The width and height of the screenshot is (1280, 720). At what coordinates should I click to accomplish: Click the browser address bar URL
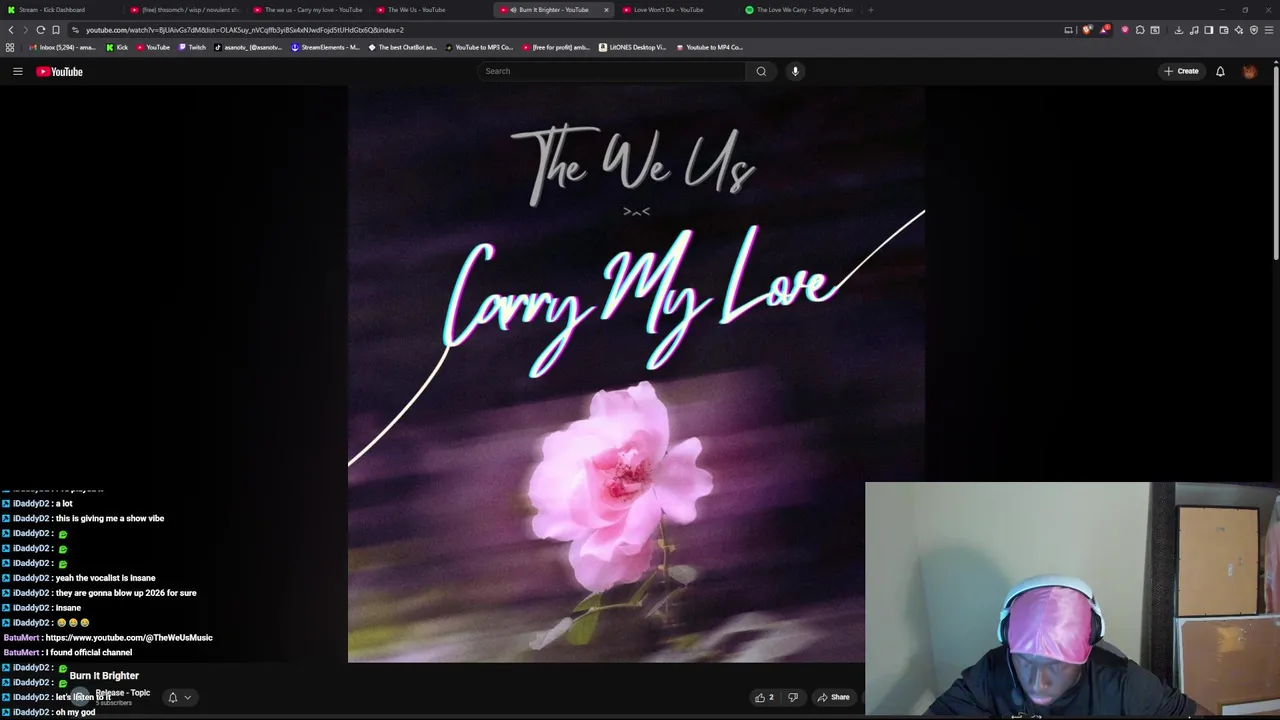(x=244, y=30)
